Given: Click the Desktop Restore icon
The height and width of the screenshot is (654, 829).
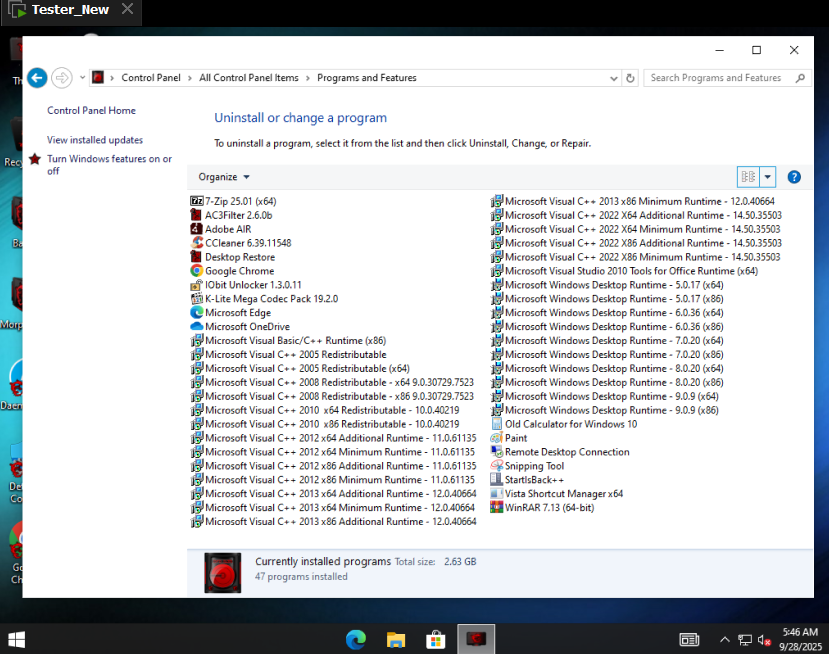Looking at the screenshot, I should click(x=196, y=257).
